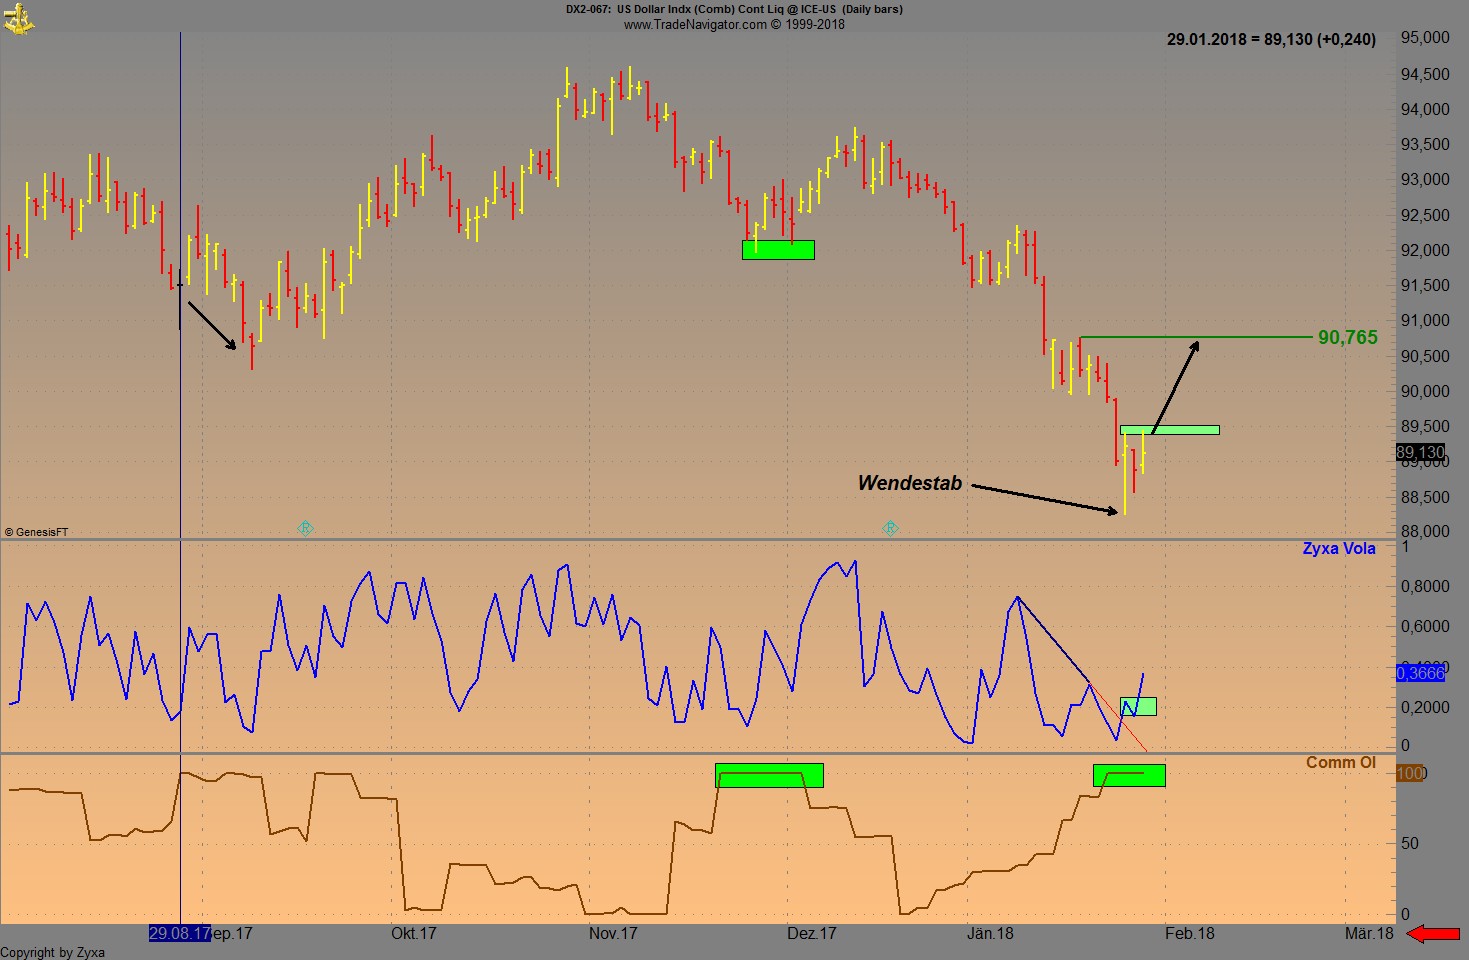Click the golden sextant logo icon
Image resolution: width=1469 pixels, height=960 pixels.
click(21, 18)
